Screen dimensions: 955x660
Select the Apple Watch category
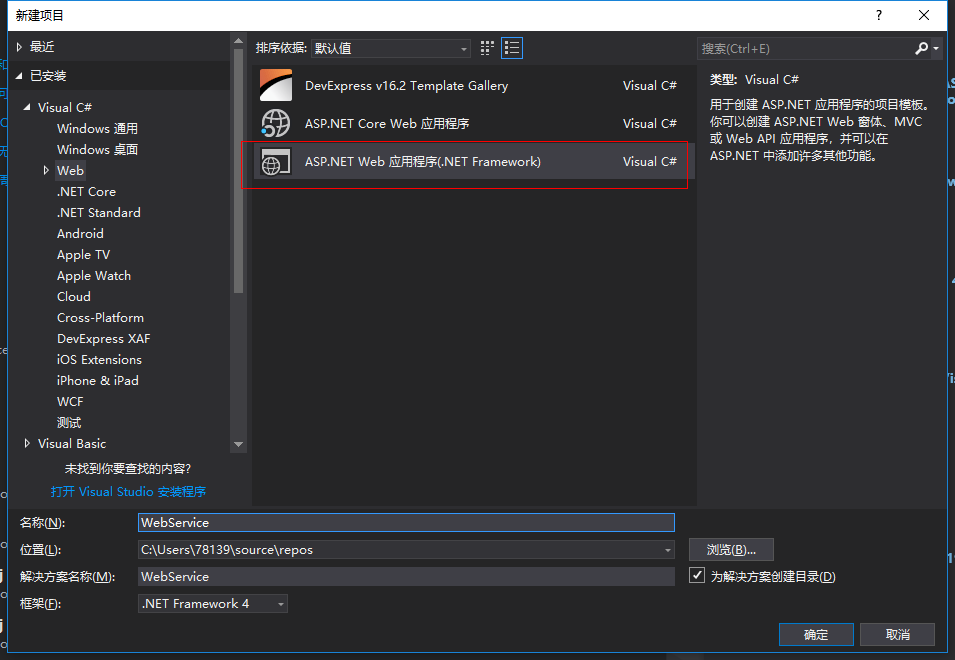94,275
